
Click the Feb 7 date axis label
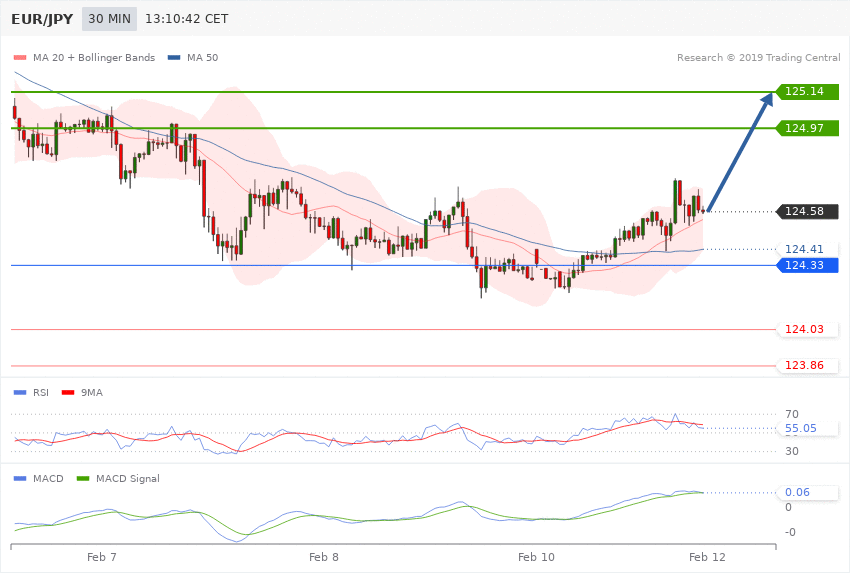(102, 557)
